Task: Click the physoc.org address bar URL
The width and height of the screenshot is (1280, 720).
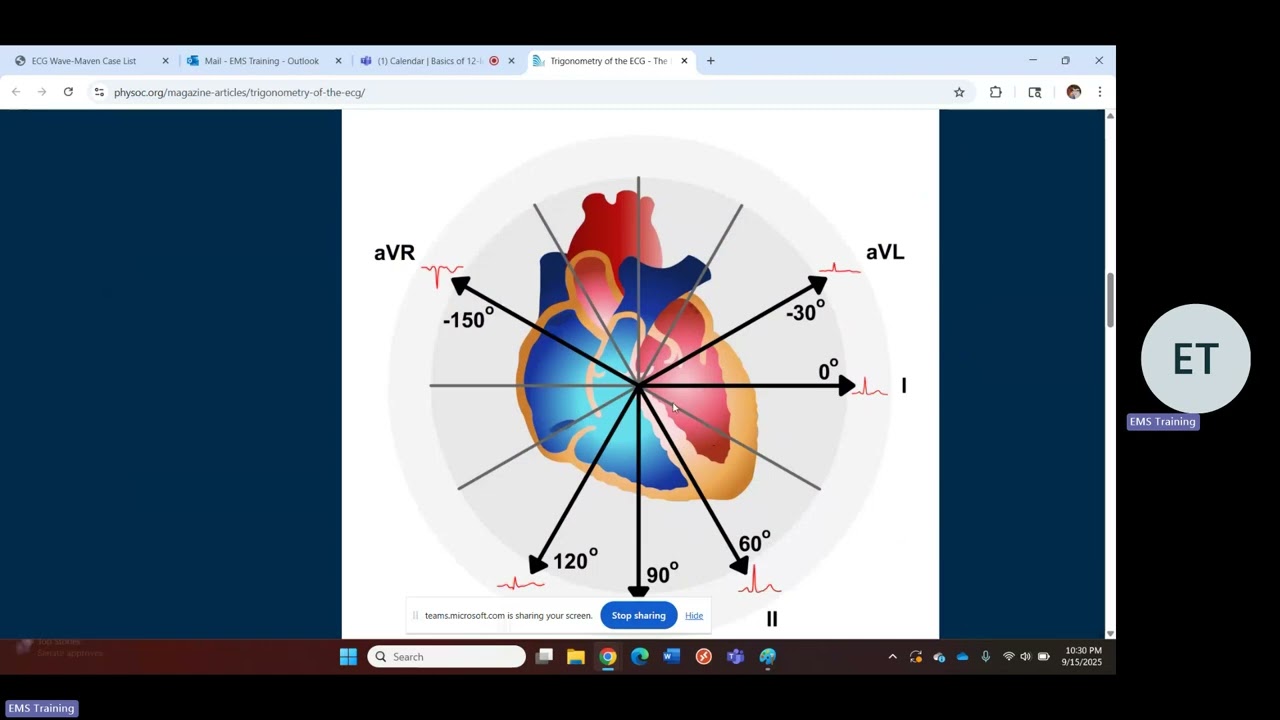Action: [239, 92]
